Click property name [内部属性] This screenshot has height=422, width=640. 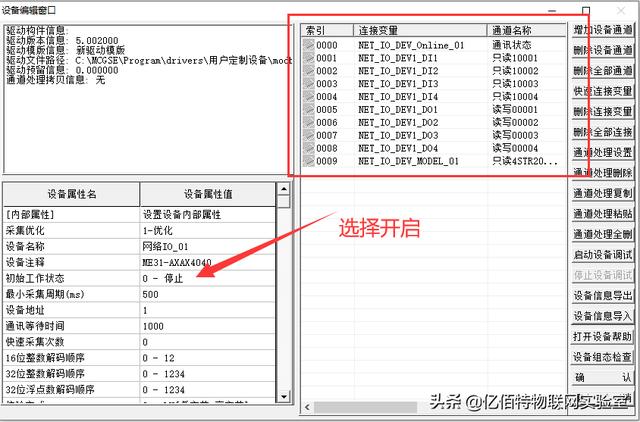29,215
